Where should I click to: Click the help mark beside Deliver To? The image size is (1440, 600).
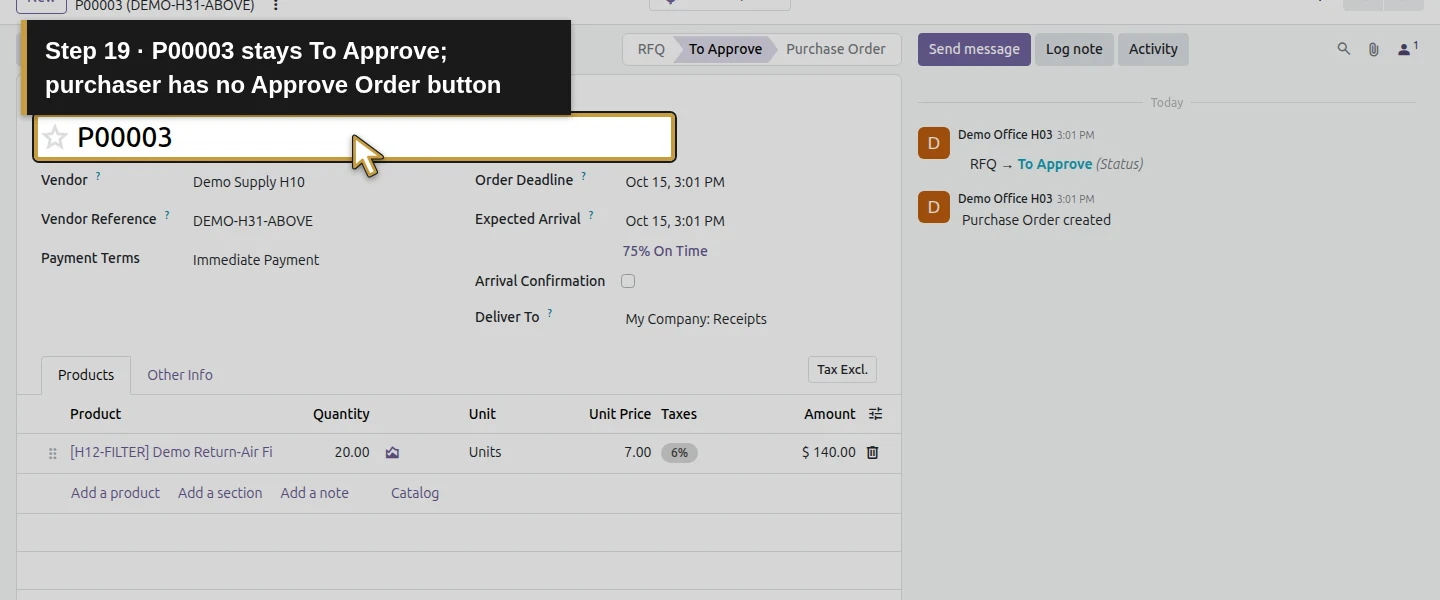point(550,313)
